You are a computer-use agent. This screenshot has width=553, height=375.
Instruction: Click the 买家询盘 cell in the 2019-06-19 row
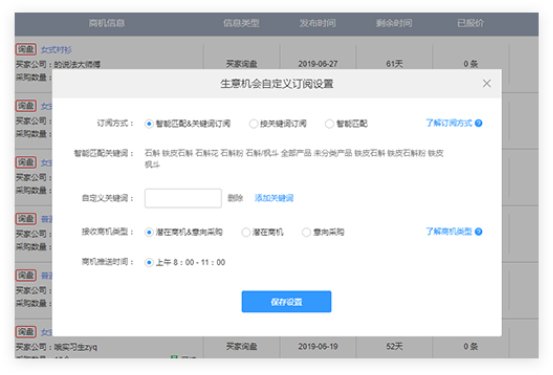[x=242, y=346]
